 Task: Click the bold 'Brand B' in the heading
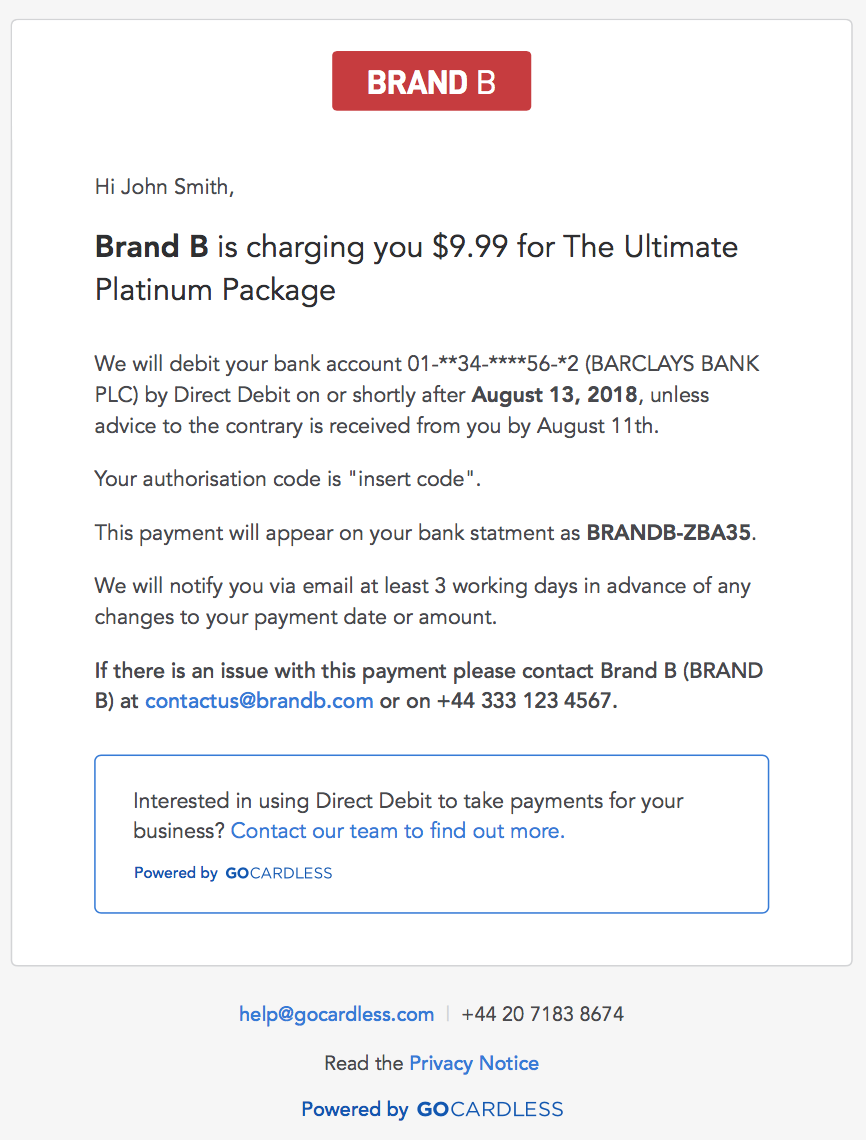click(152, 247)
